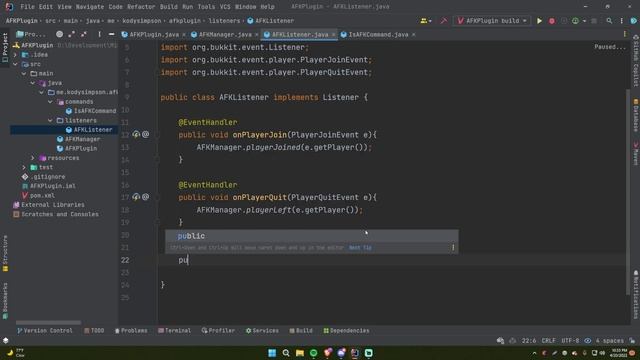The image size is (640, 360).
Task: Change UTF-8 file encoding setting
Action: click(x=570, y=341)
